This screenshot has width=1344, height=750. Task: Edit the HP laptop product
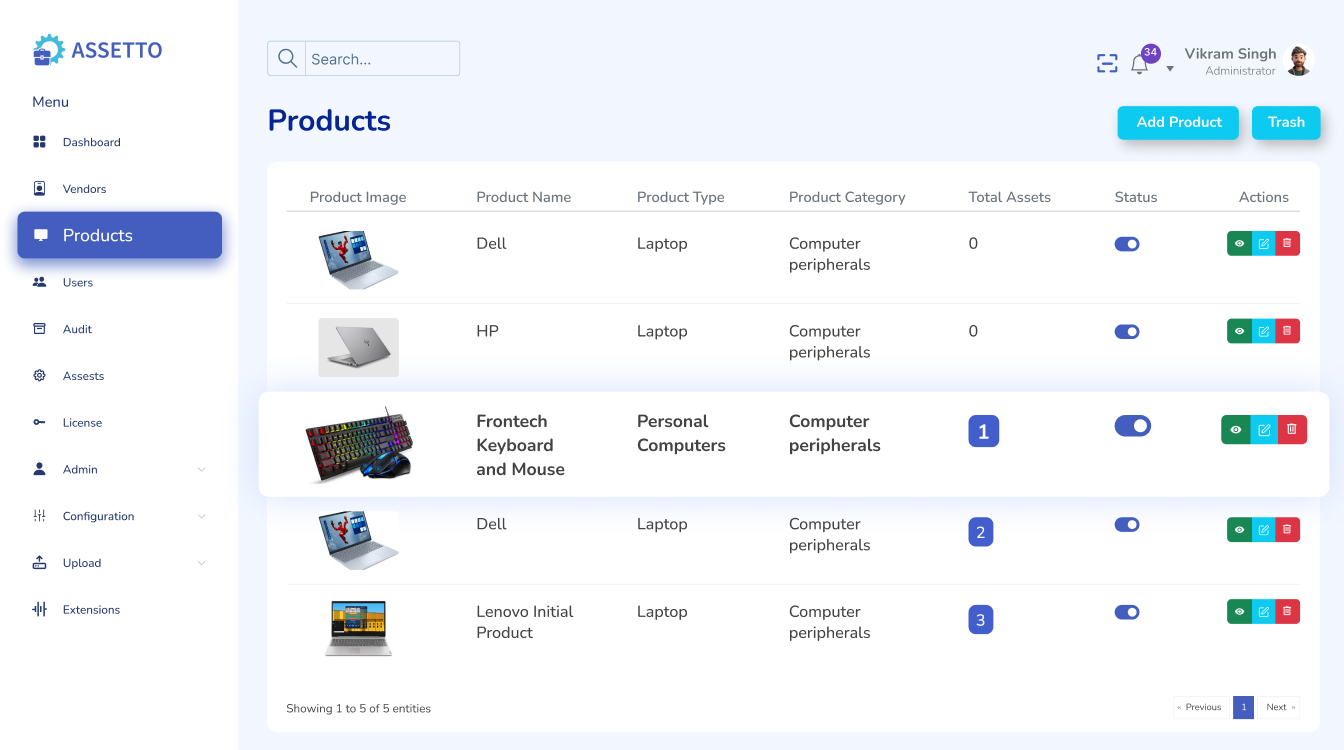1264,331
